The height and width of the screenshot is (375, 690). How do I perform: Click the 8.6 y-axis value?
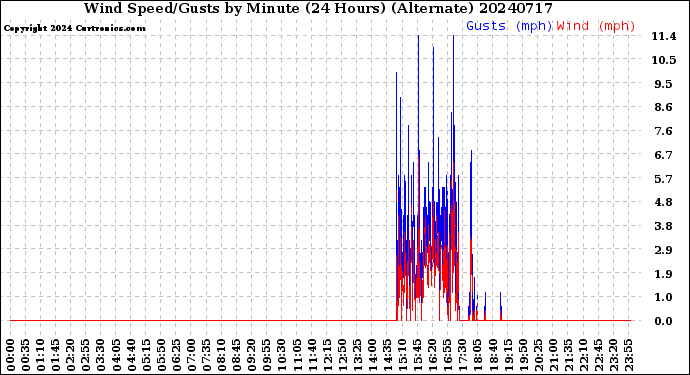(x=664, y=107)
